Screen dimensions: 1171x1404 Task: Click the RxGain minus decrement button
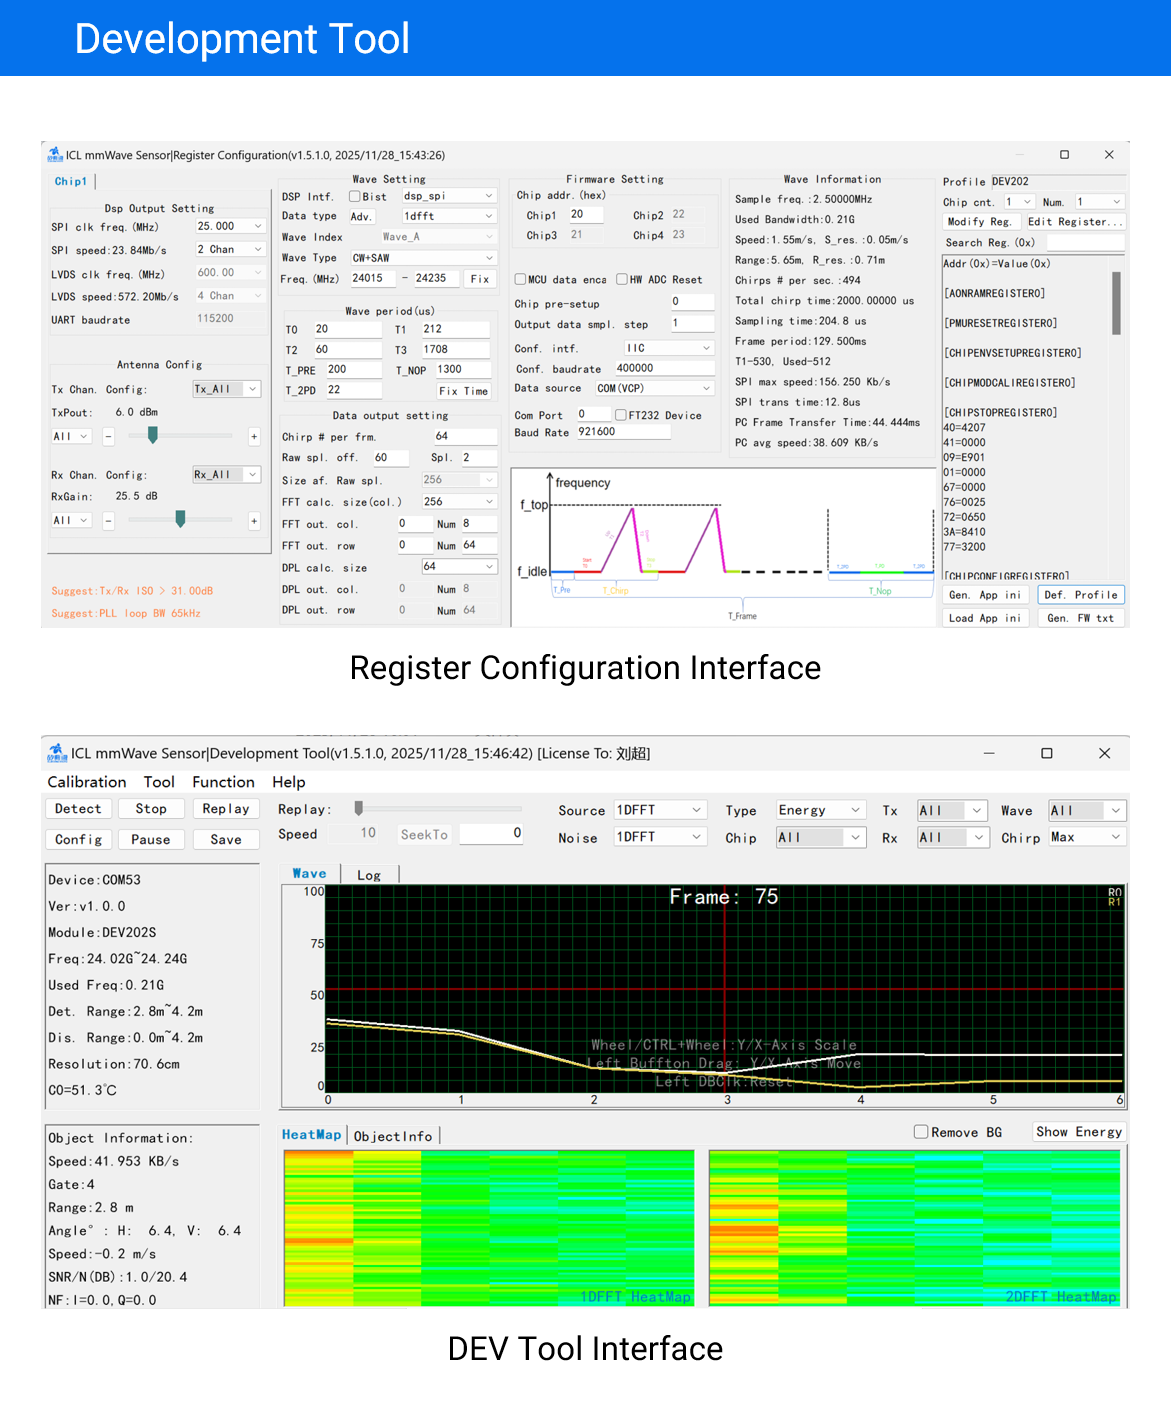tap(109, 520)
